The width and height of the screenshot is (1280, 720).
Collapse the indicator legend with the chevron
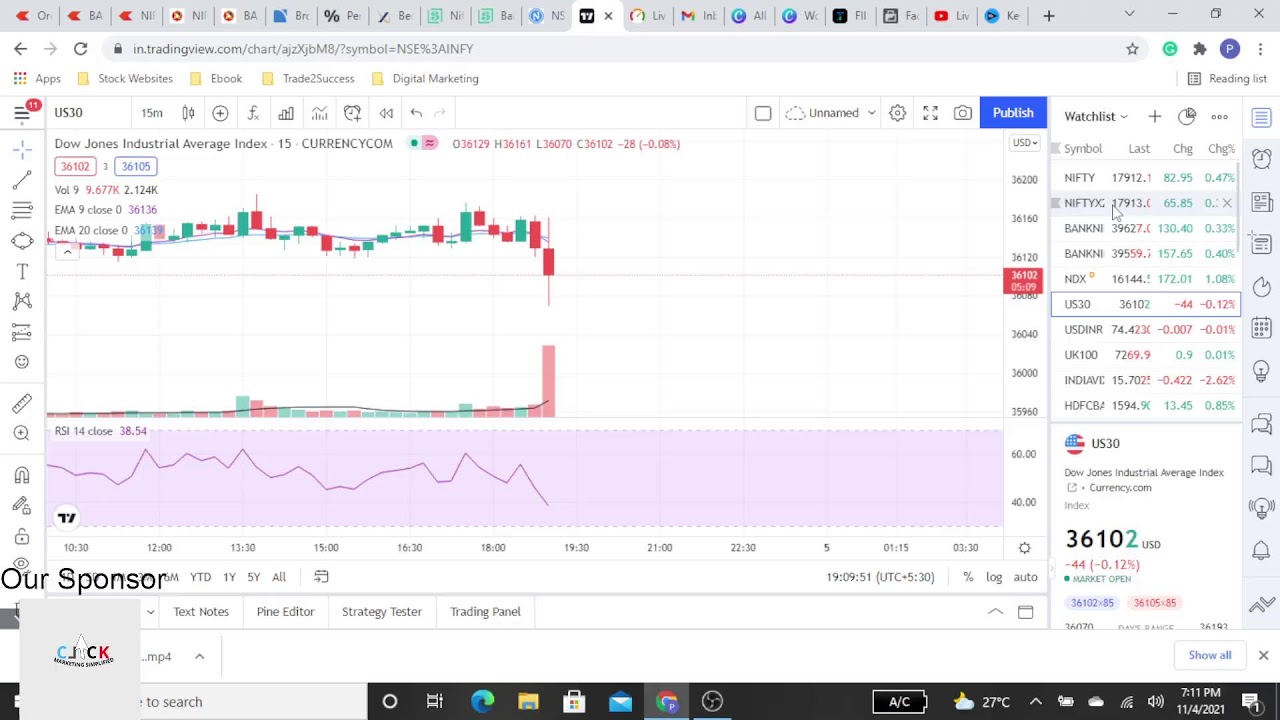(x=67, y=252)
